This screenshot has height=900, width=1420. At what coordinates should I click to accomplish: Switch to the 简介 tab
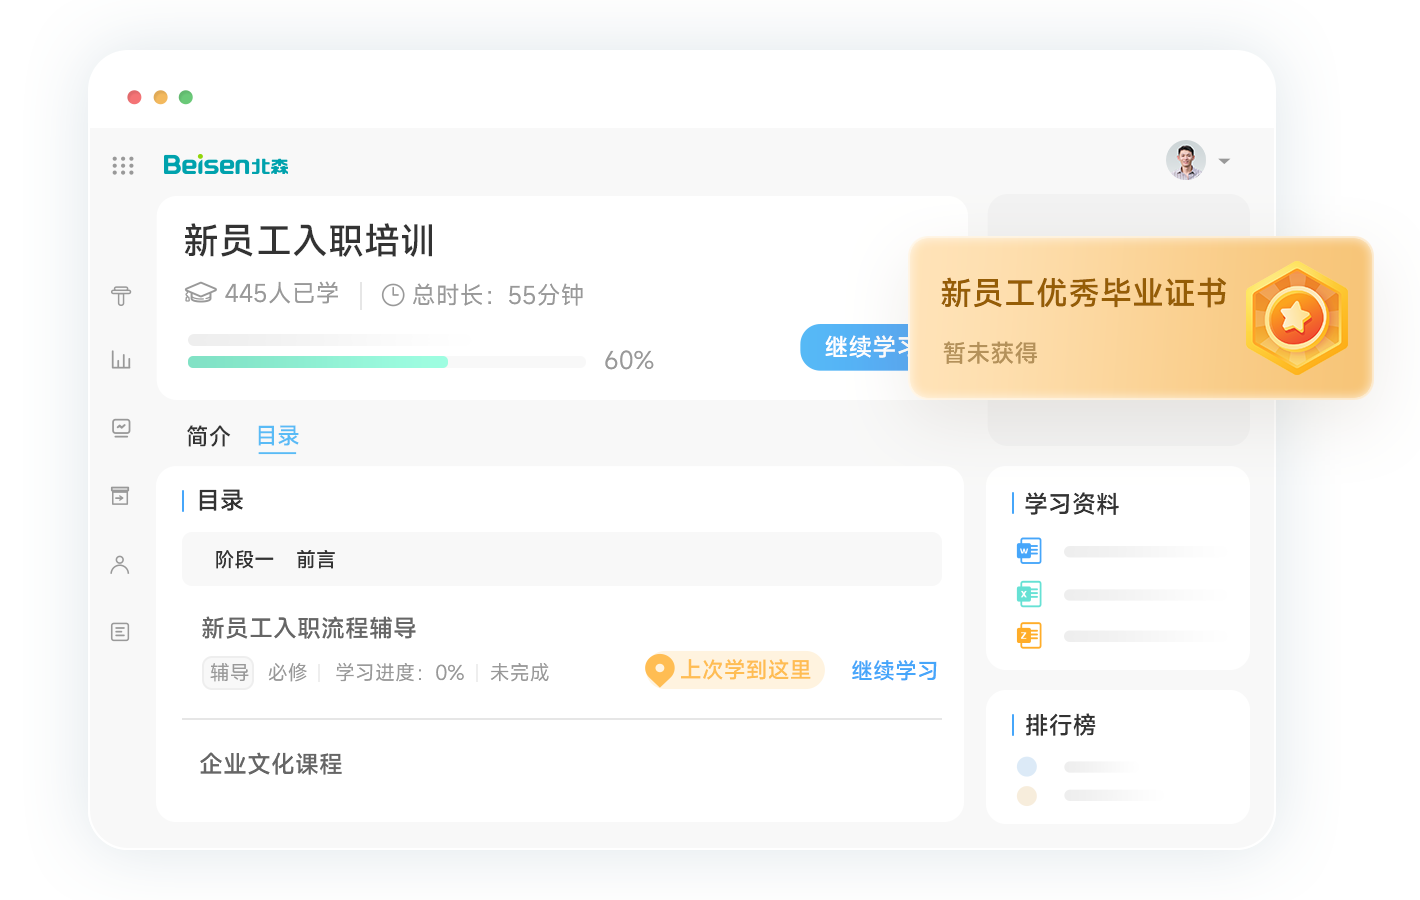pyautogui.click(x=208, y=436)
